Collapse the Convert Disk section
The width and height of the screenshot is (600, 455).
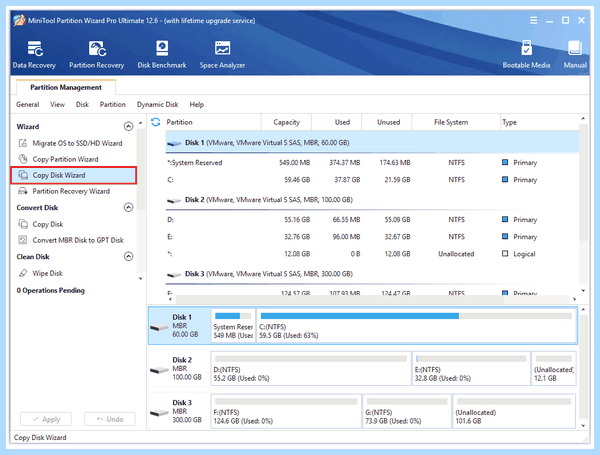click(129, 207)
